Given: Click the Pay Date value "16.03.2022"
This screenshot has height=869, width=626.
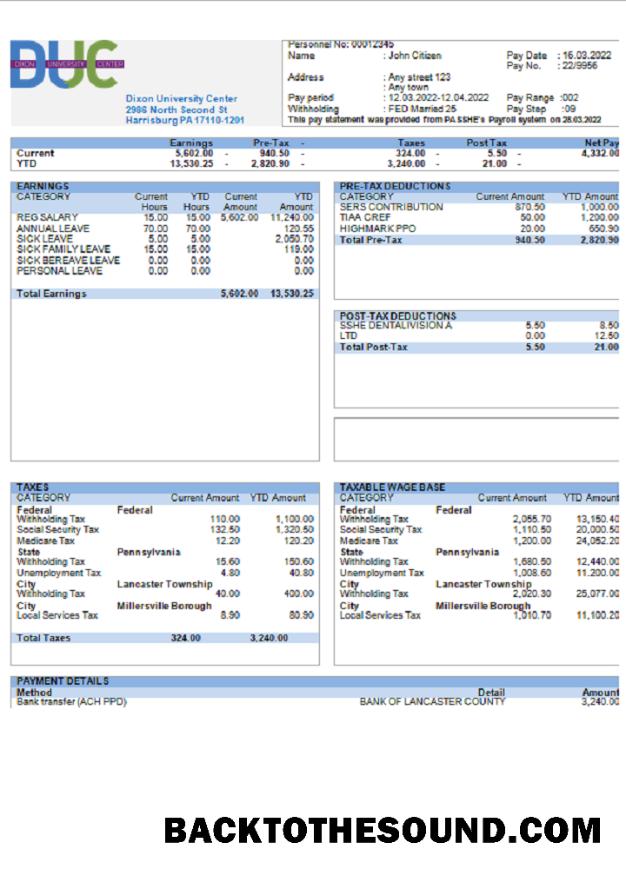Looking at the screenshot, I should [587, 55].
